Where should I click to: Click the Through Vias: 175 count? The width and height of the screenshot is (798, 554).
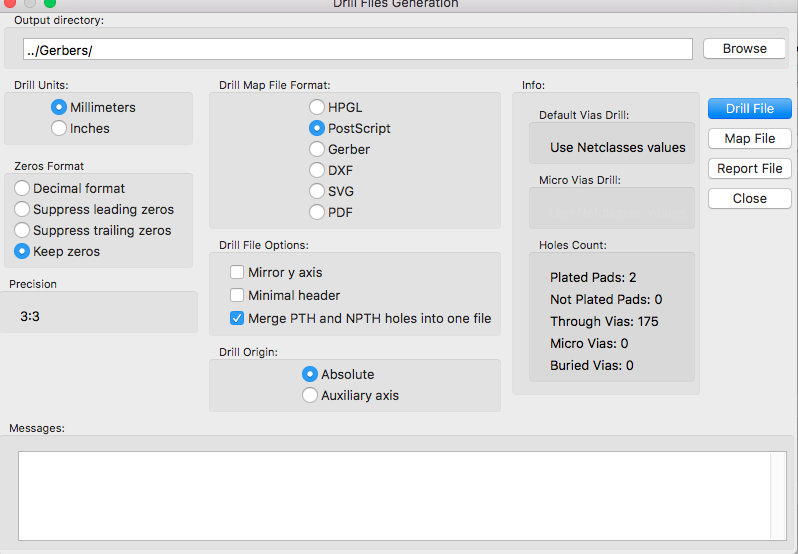click(604, 322)
